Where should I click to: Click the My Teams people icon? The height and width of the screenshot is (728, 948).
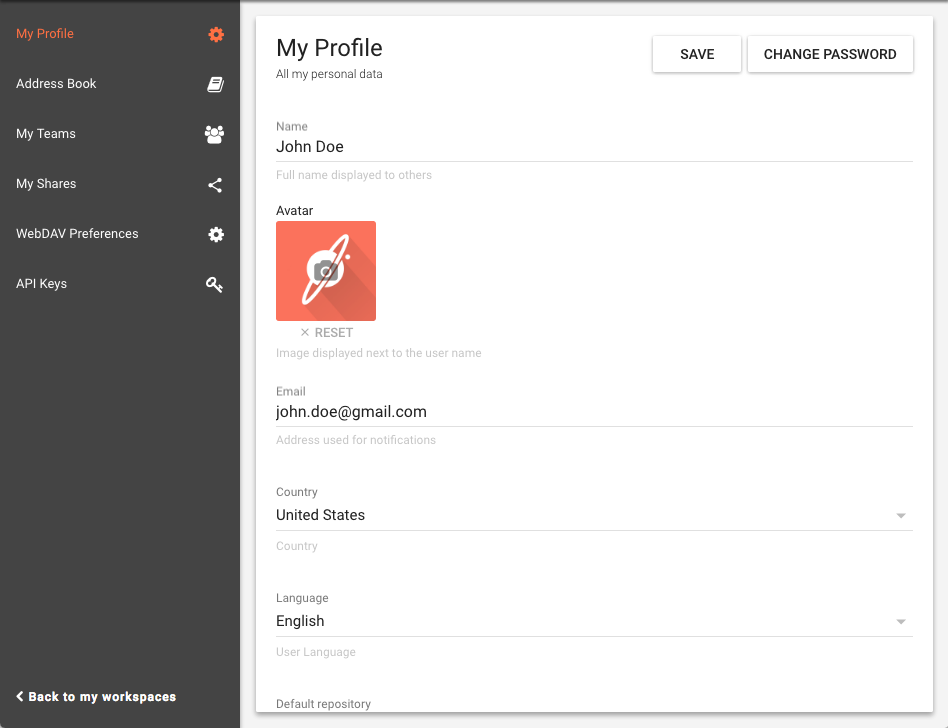point(214,135)
